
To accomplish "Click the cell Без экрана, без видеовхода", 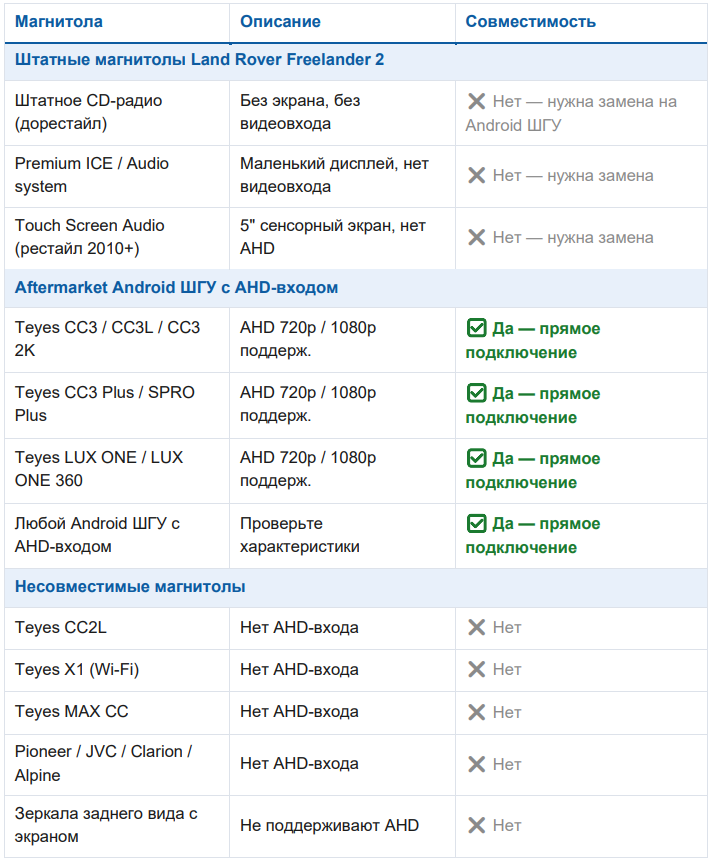I will 342,112.
